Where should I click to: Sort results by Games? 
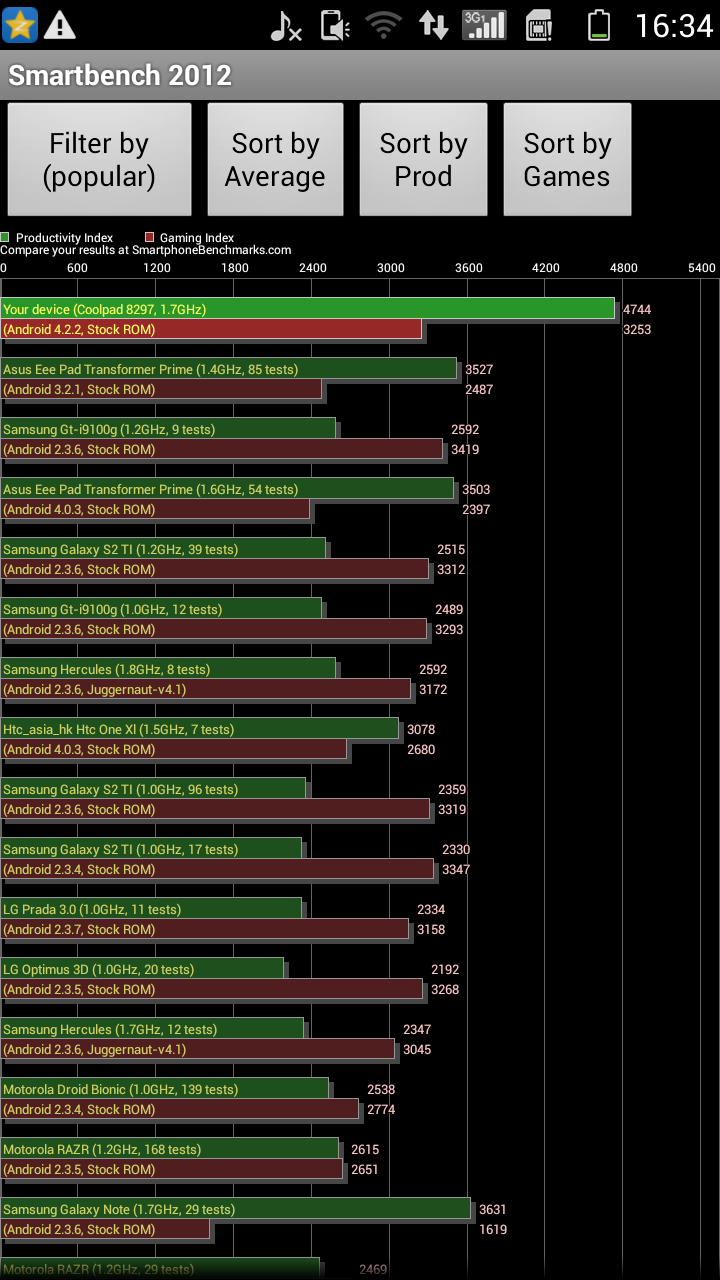(x=567, y=159)
